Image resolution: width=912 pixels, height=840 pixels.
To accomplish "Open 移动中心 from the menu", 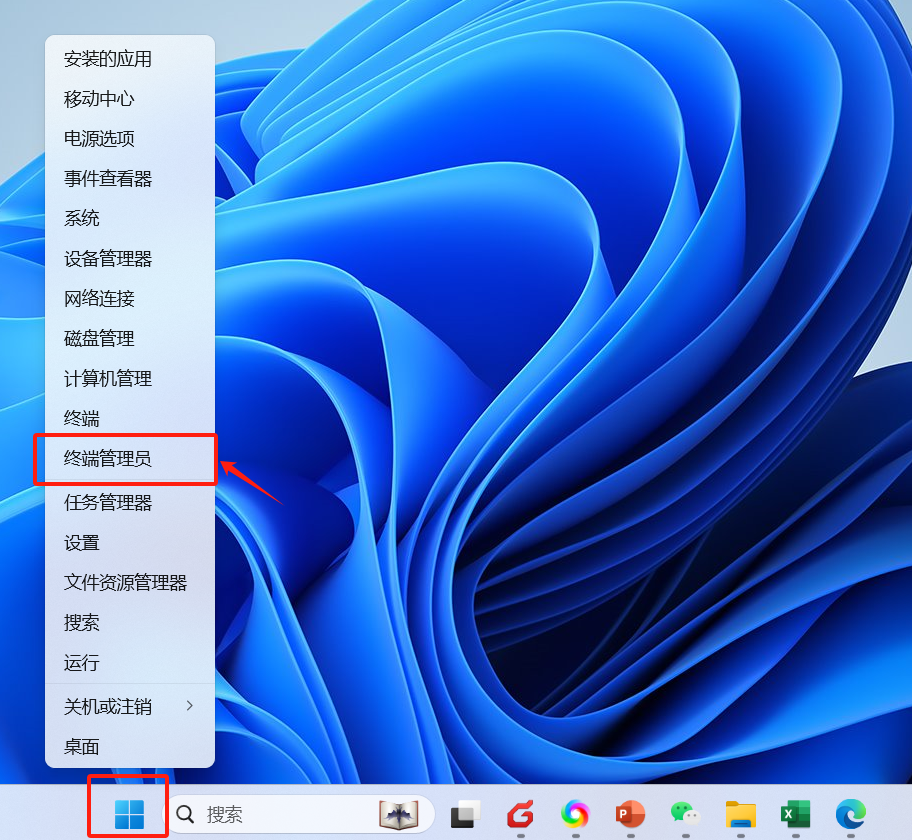I will point(130,99).
